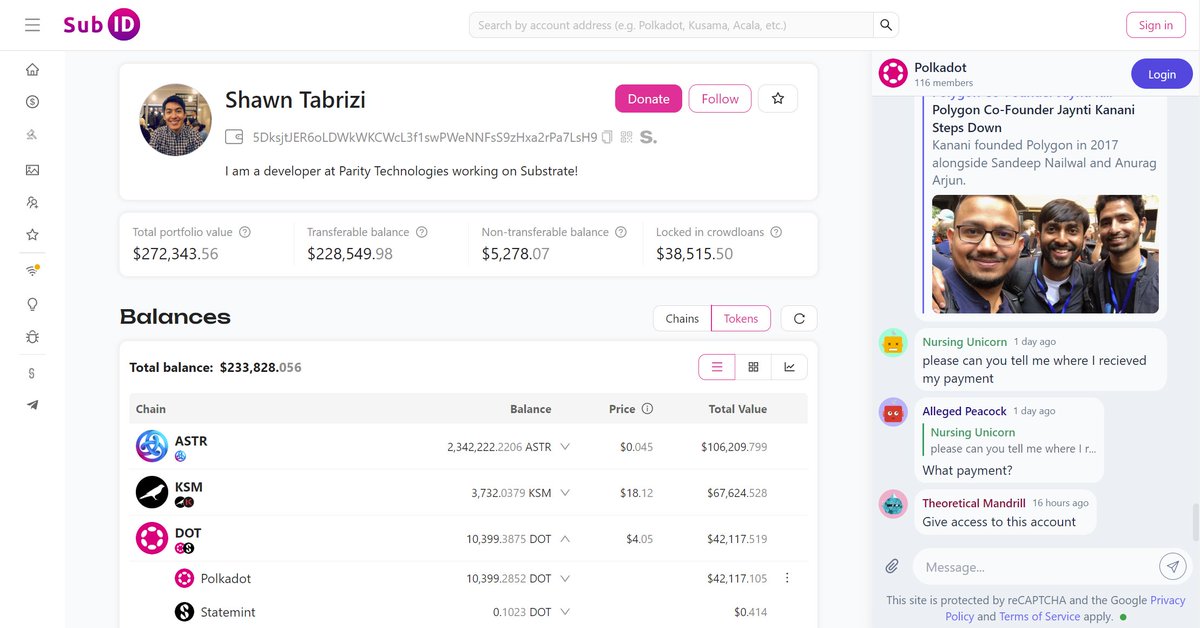Image resolution: width=1200 pixels, height=628 pixels.
Task: Click Nursing Unicorn's avatar
Action: (x=893, y=343)
